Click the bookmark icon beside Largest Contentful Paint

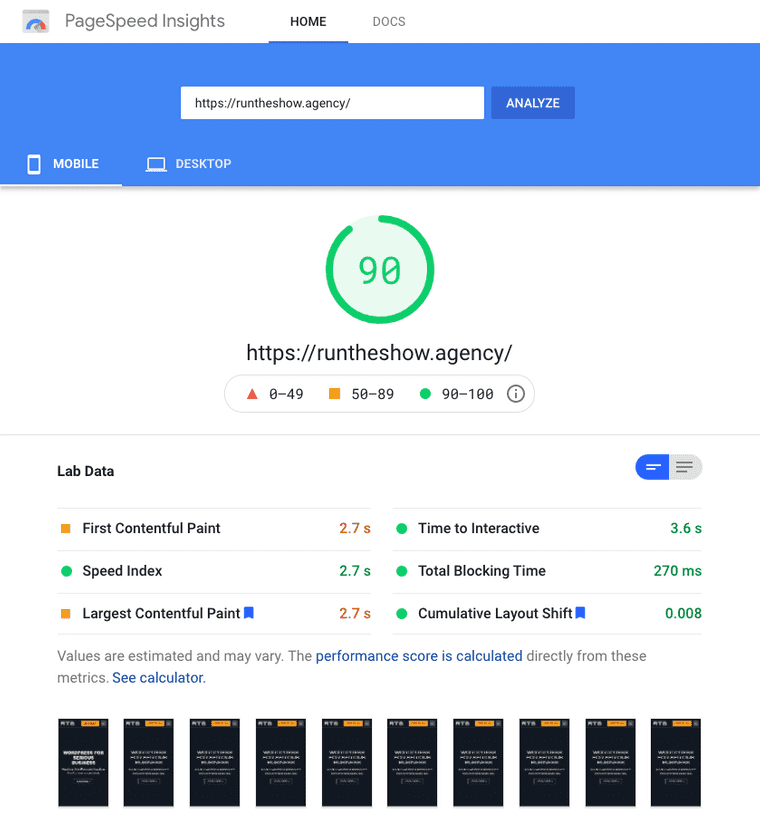point(249,613)
